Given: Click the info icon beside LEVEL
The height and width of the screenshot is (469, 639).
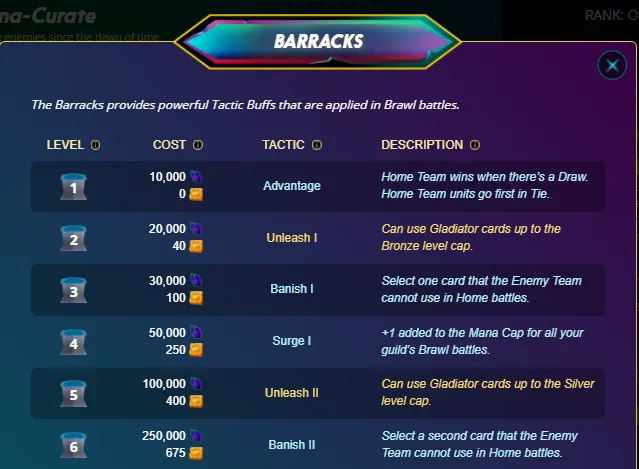Looking at the screenshot, I should click(96, 145).
